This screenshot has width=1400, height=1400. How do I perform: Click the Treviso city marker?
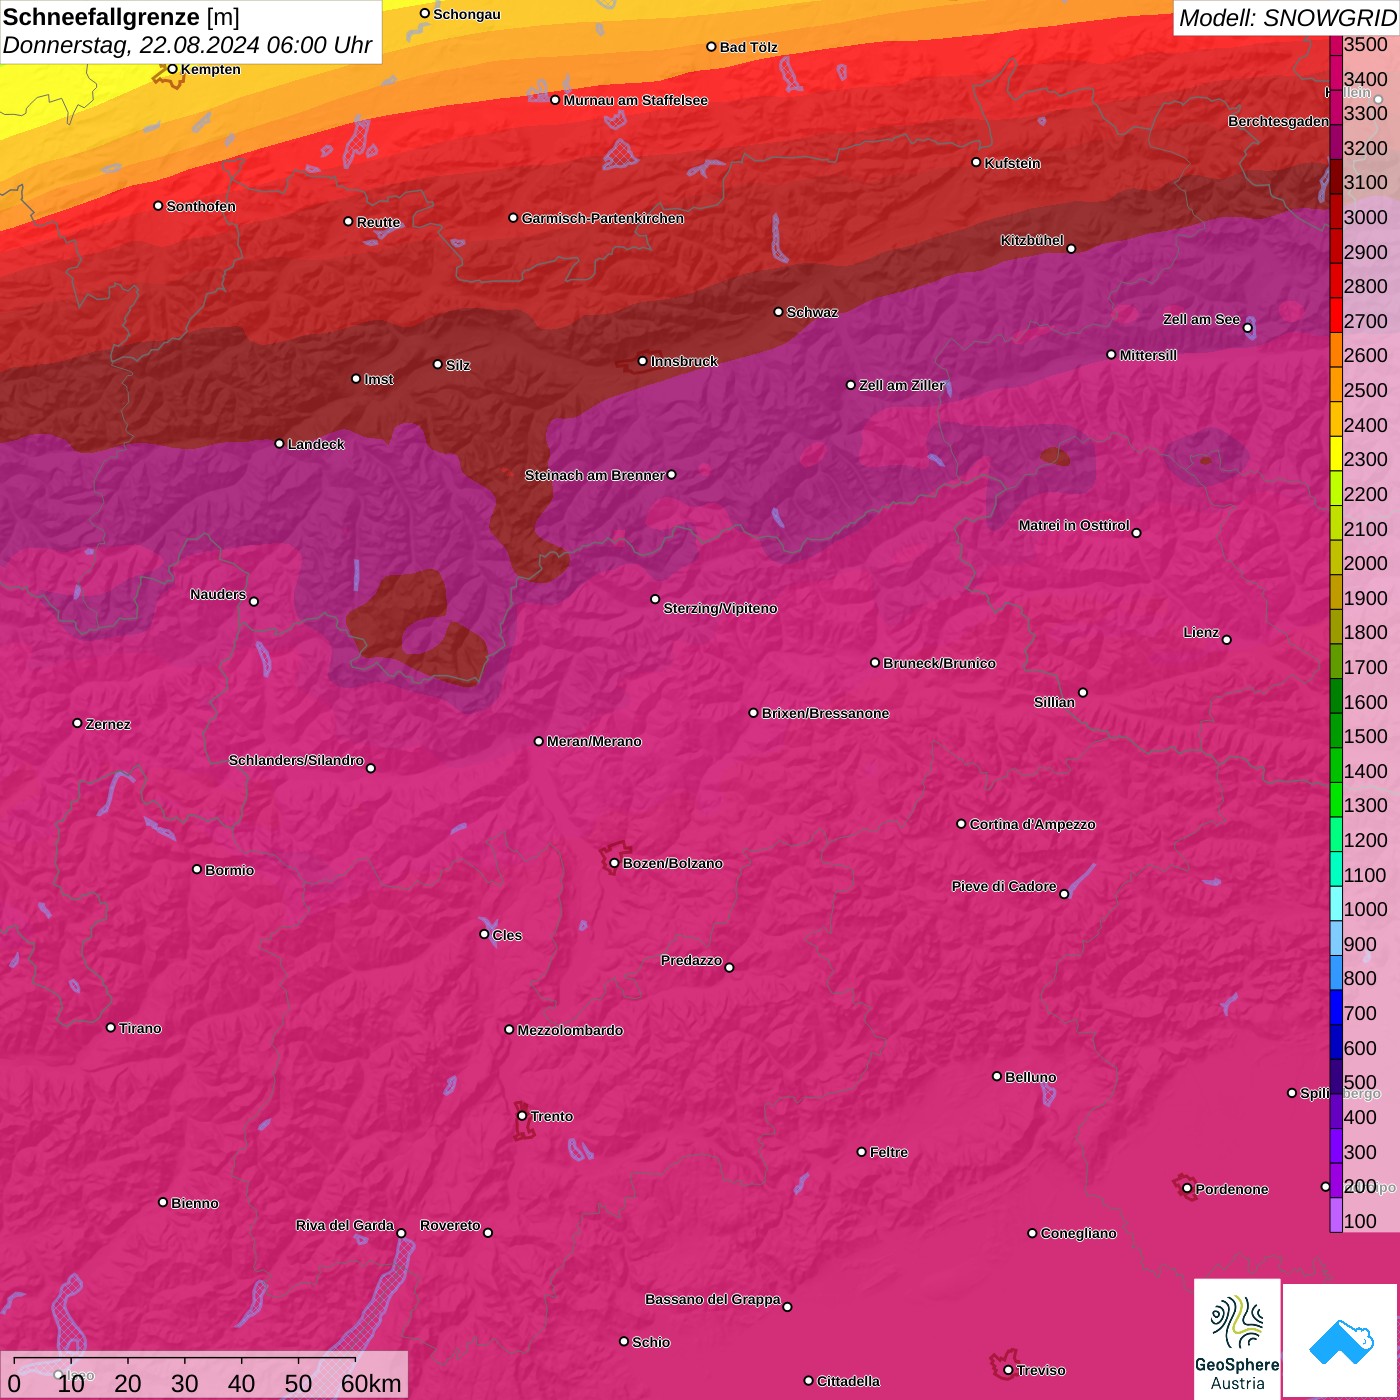click(1008, 1370)
